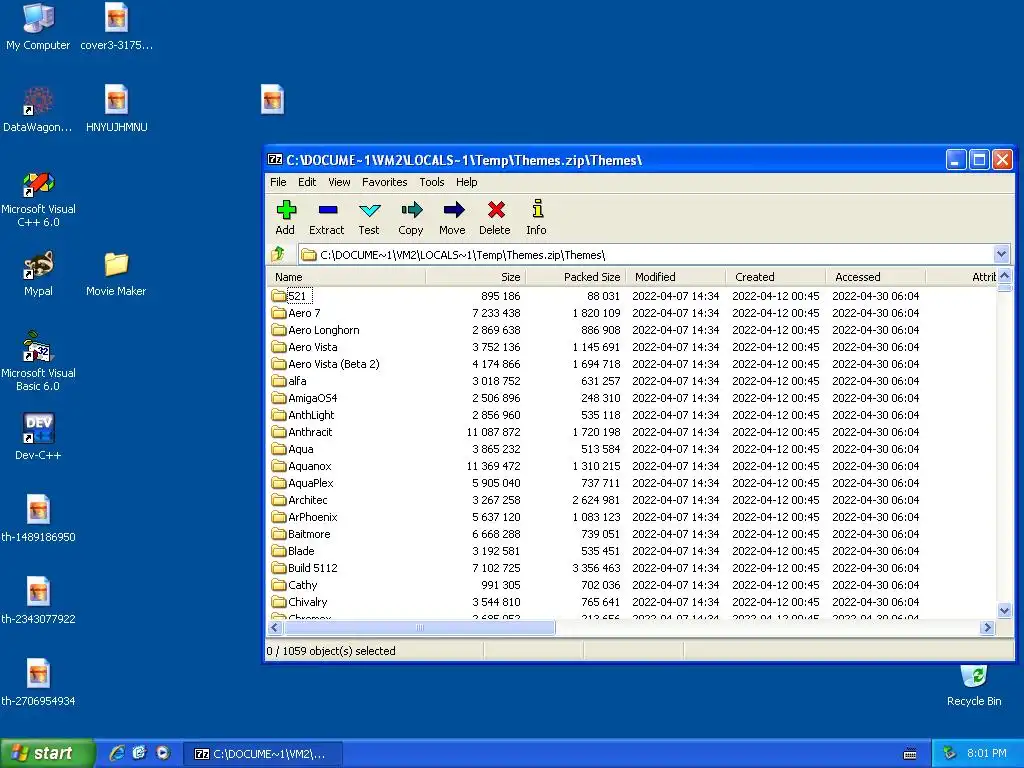Select the Aero 7 folder
The image size is (1024, 768).
coord(304,313)
